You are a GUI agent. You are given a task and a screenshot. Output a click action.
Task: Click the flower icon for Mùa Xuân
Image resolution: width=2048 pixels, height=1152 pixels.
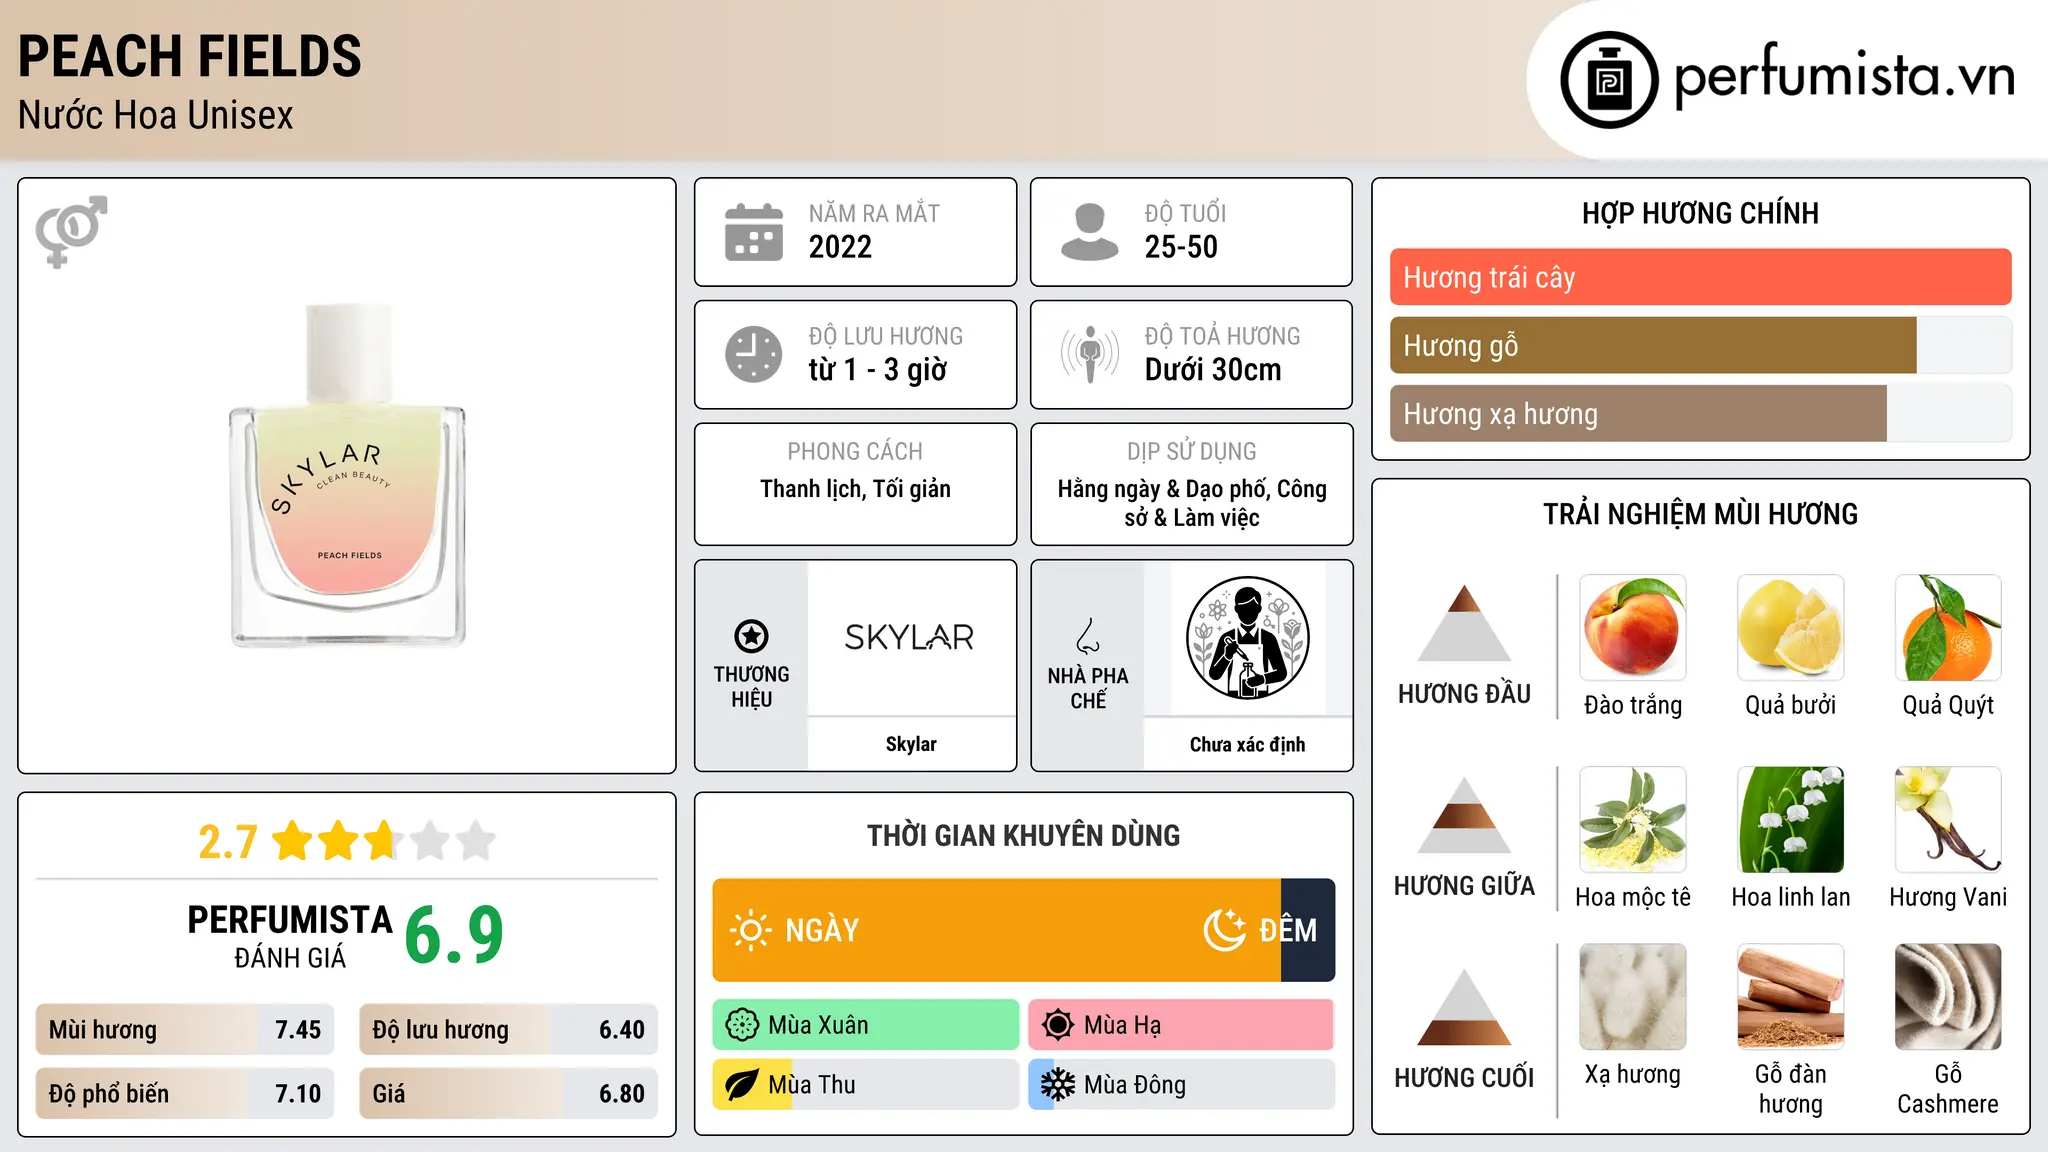click(742, 1025)
